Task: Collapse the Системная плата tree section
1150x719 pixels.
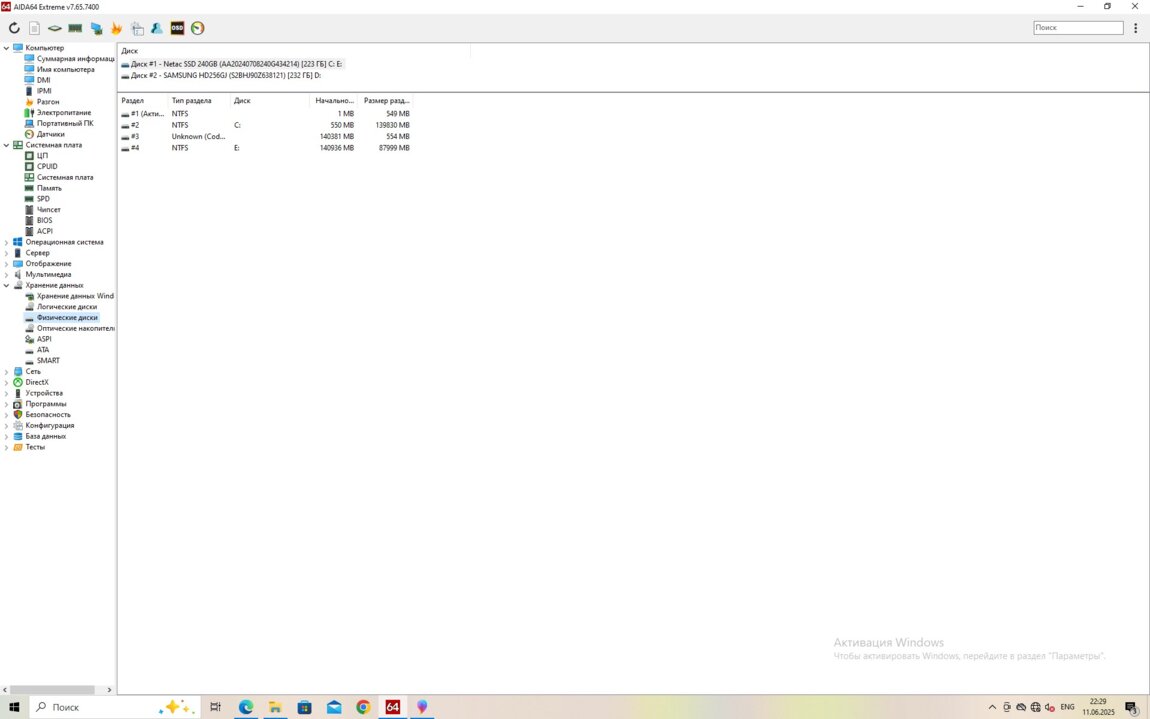Action: coord(6,145)
